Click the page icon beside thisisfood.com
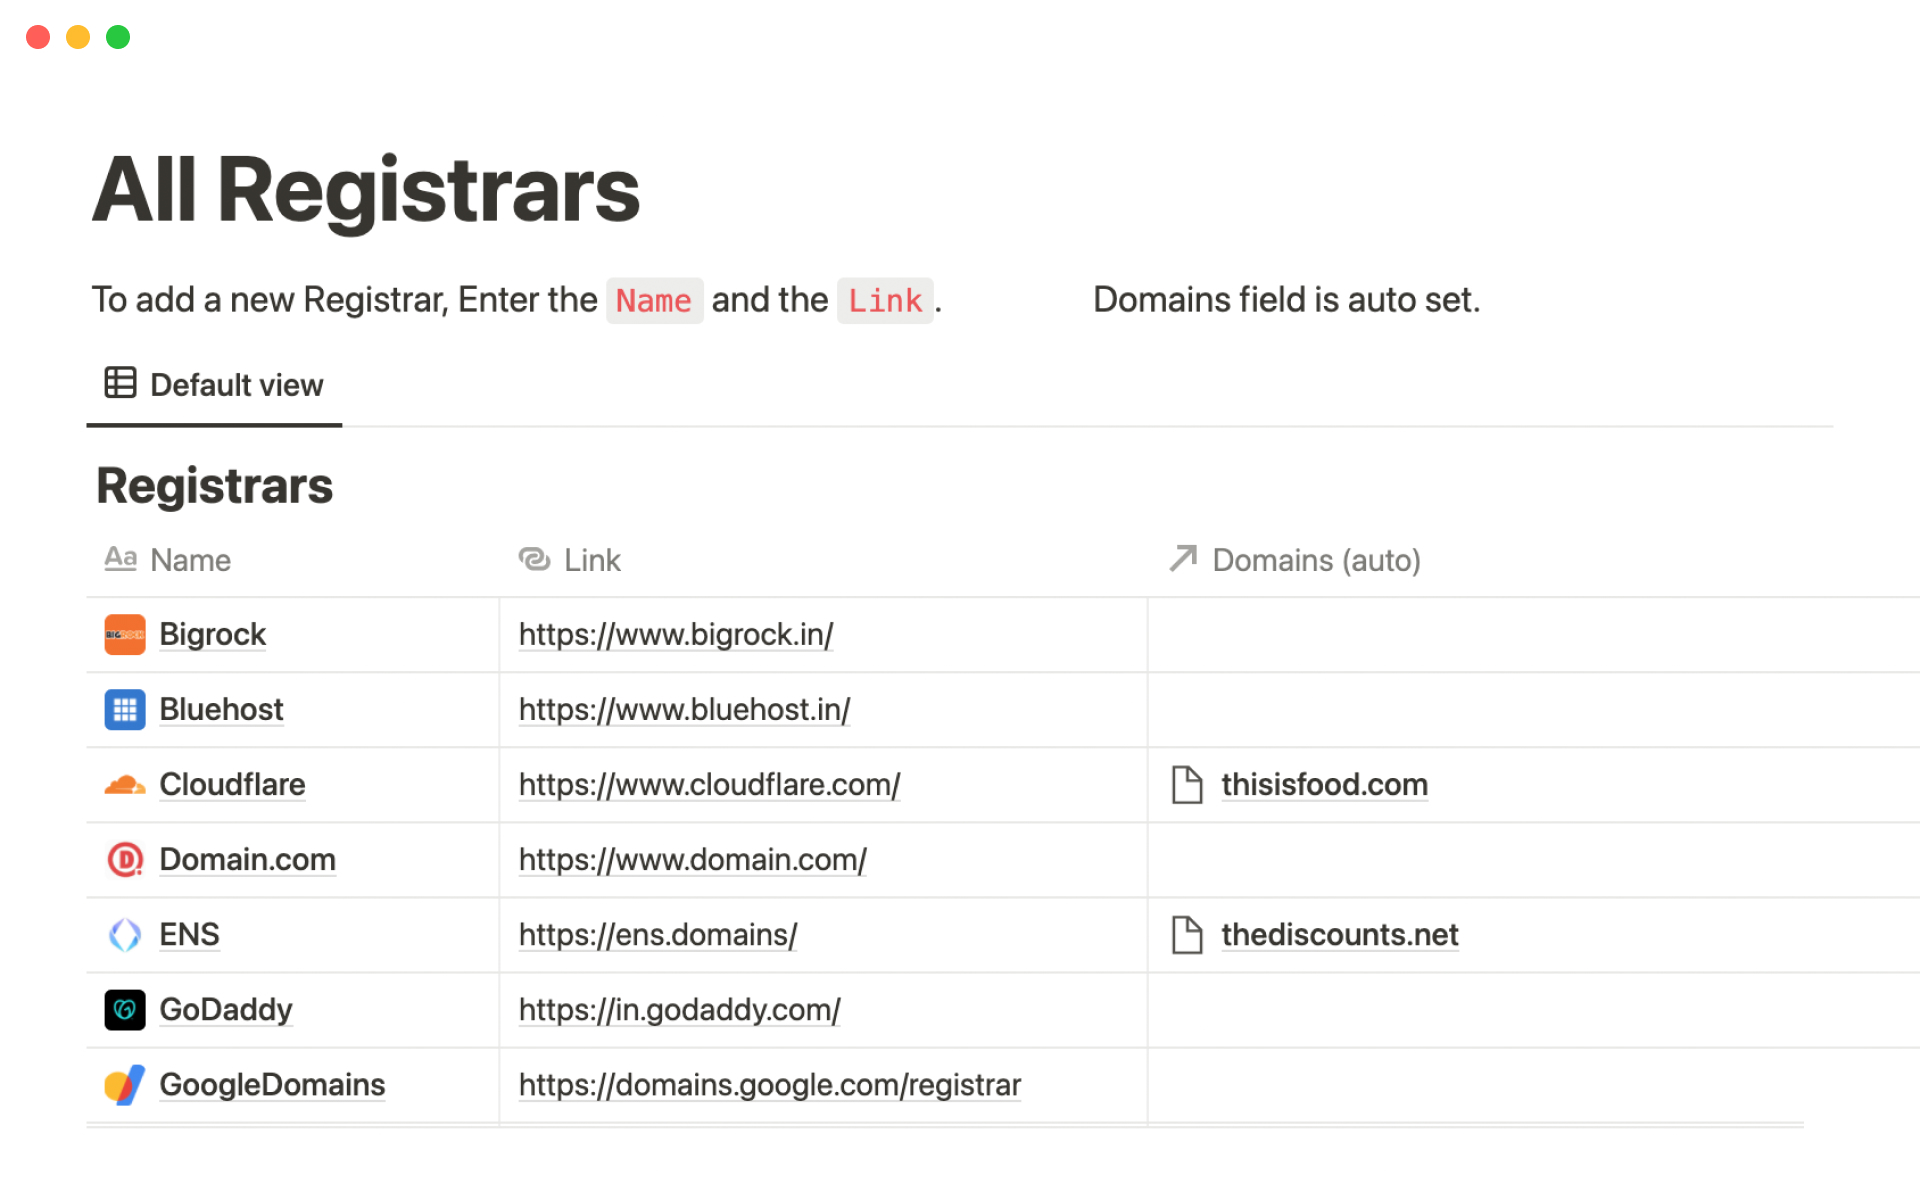1920x1200 pixels. (x=1186, y=785)
